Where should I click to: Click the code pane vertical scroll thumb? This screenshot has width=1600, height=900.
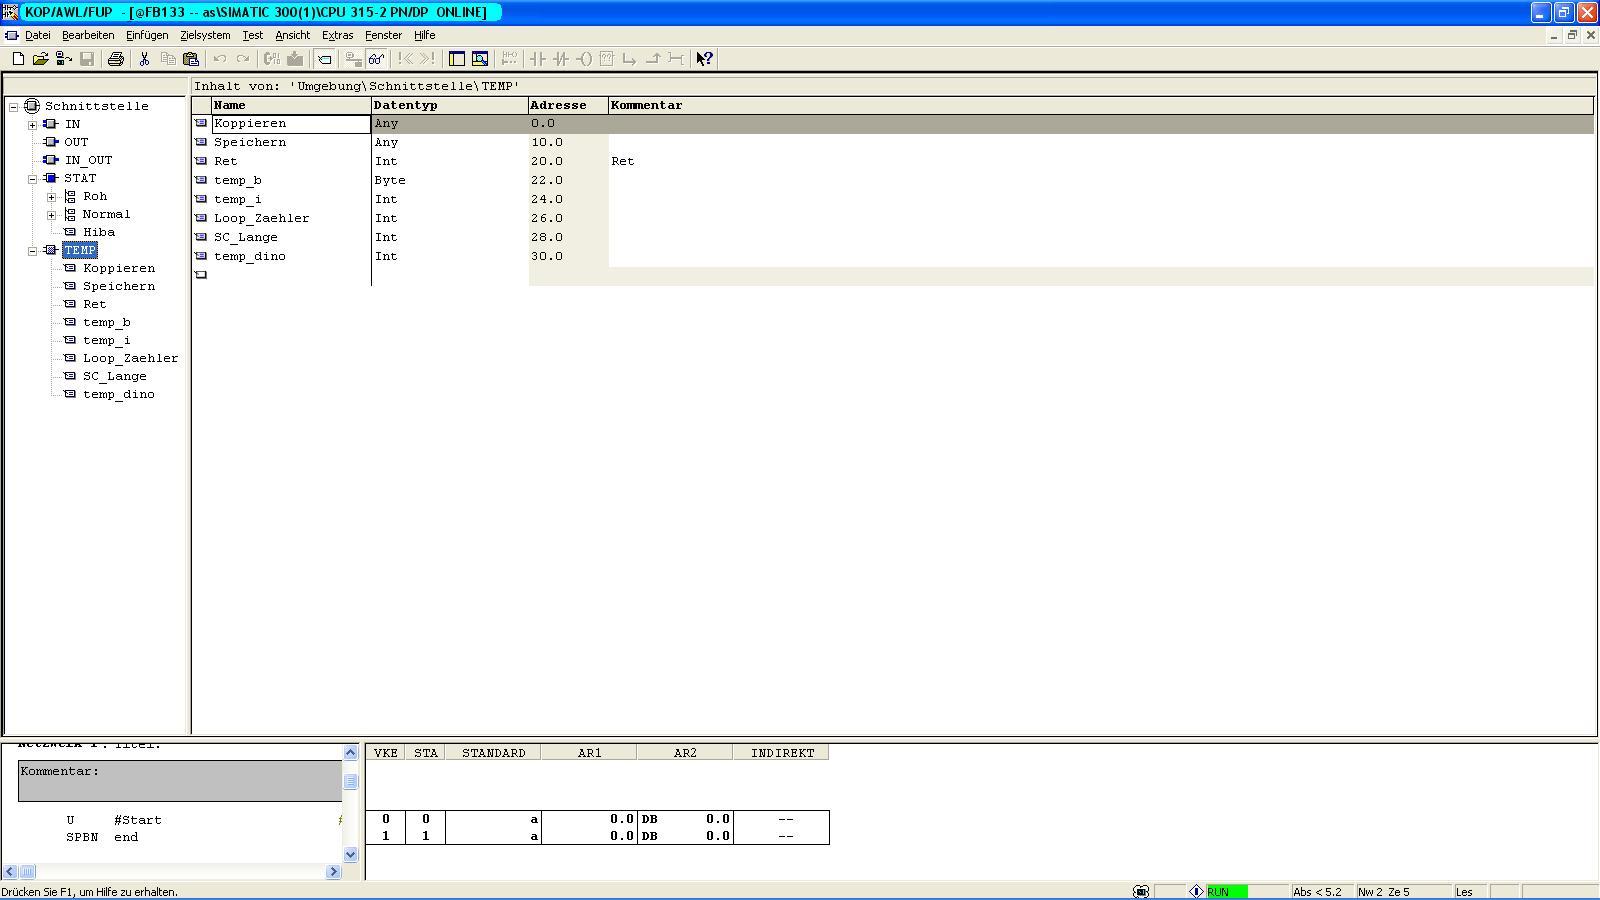[x=350, y=781]
